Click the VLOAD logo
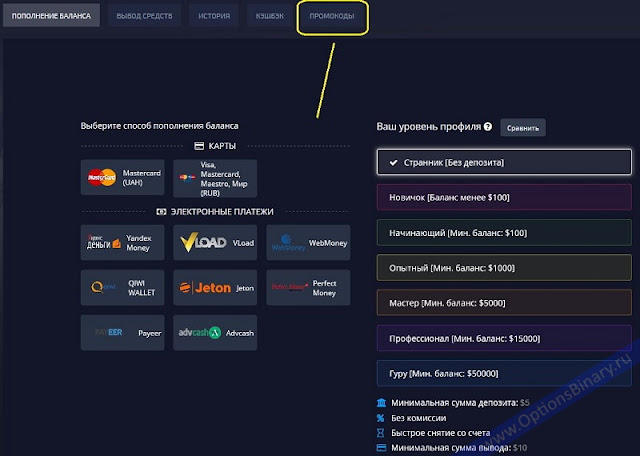Screen dimensions: 640x456 pos(203,242)
